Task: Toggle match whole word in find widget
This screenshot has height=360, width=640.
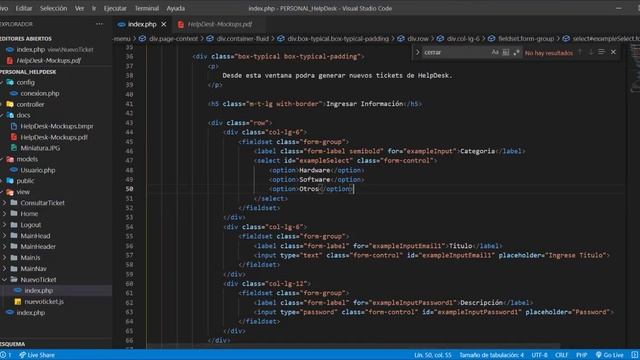Action: (x=506, y=52)
